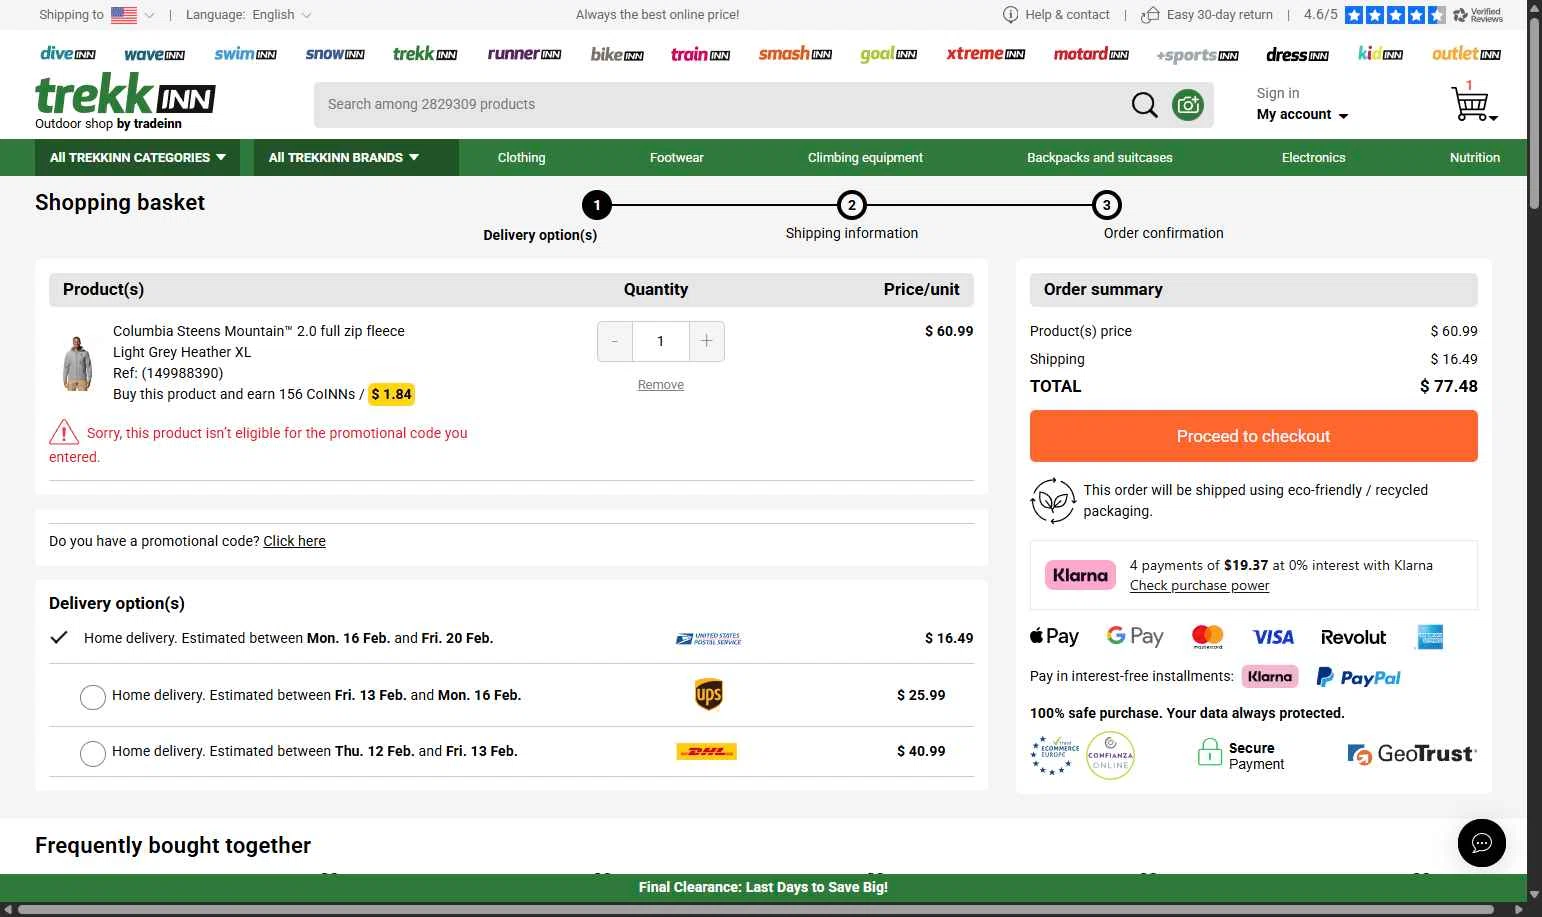Open the shopping cart icon
Viewport: 1542px width, 917px height.
pos(1472,102)
